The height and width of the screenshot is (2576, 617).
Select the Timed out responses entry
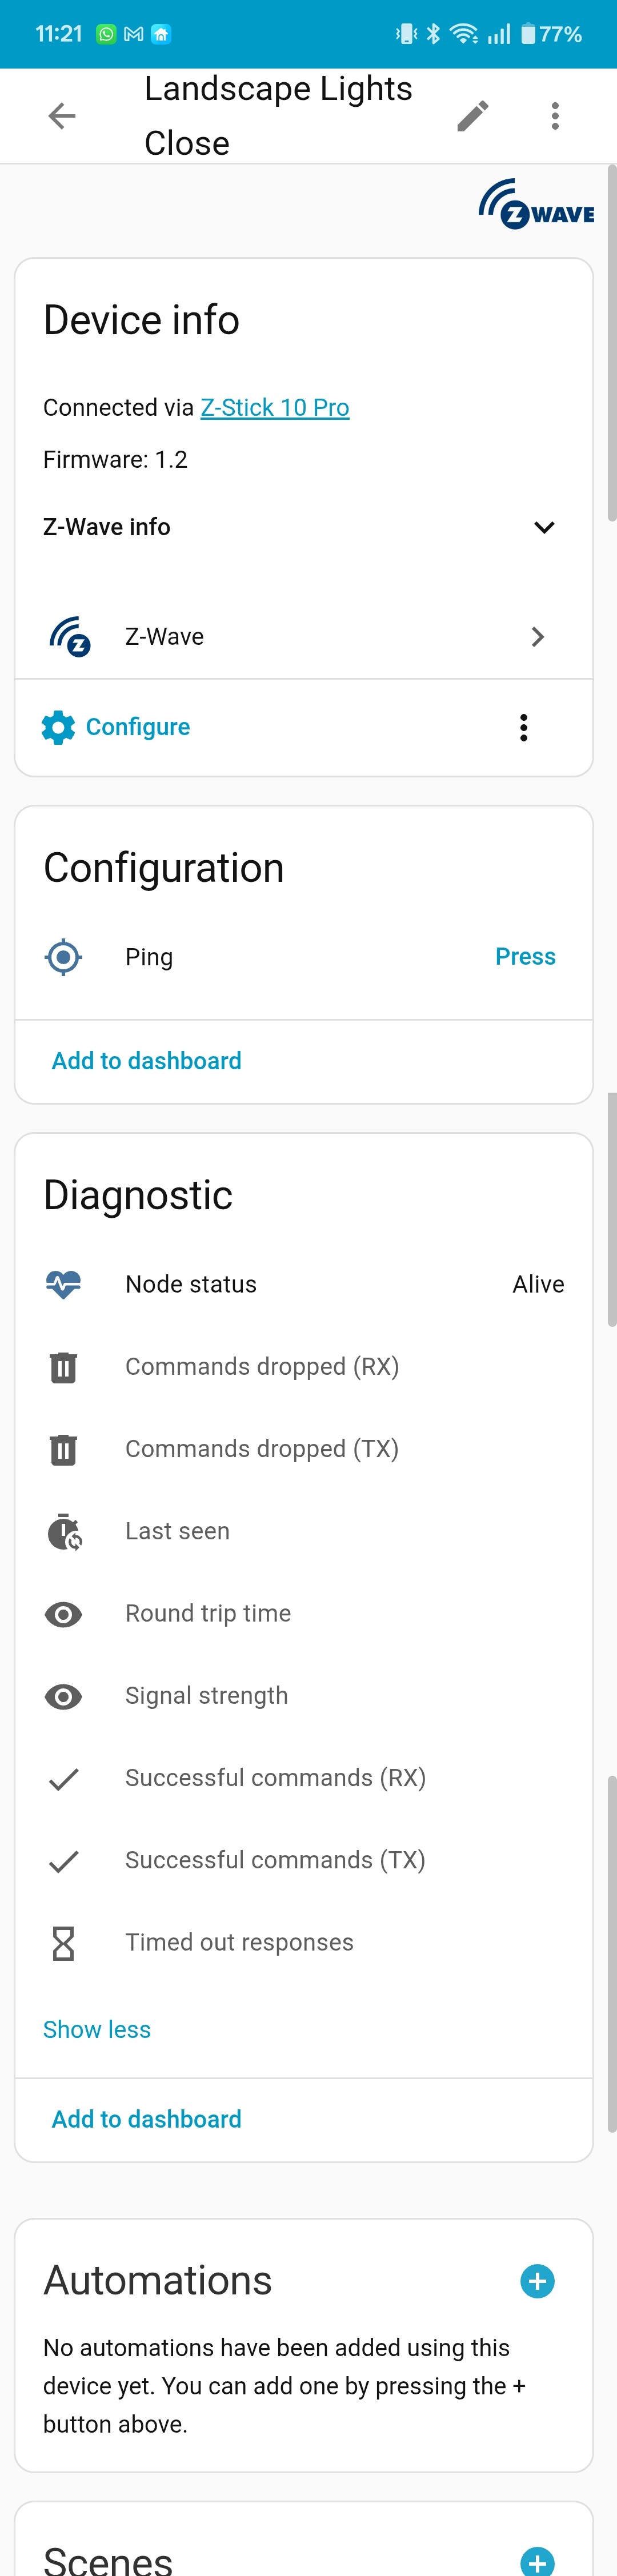239,1942
